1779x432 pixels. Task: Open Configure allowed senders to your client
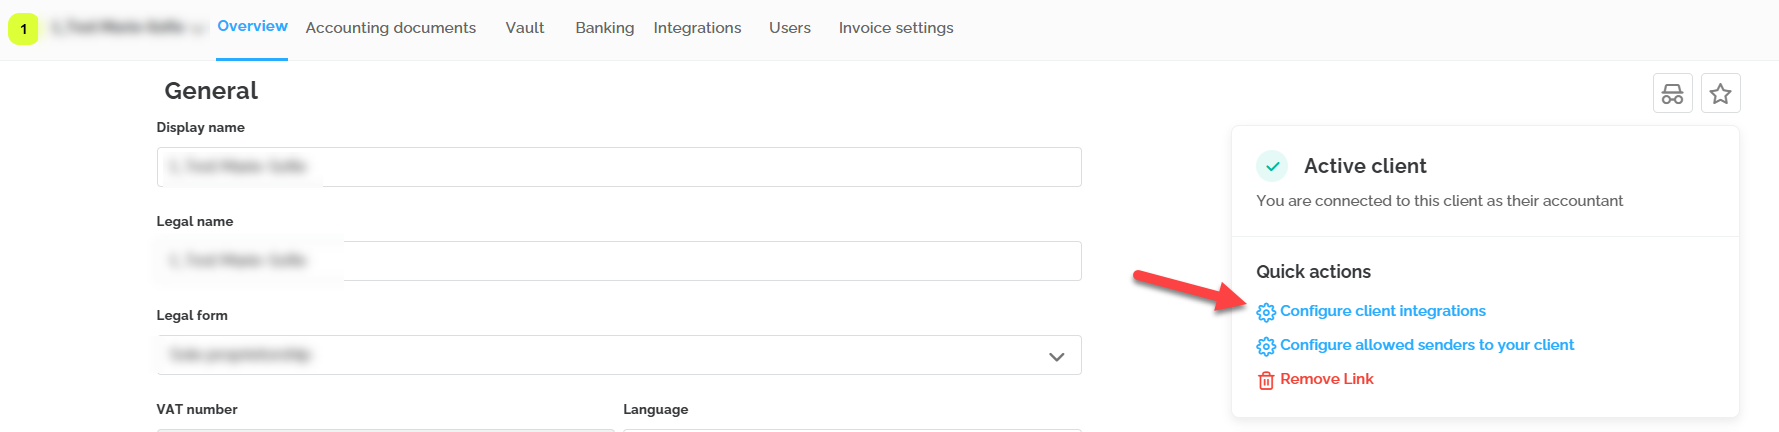1426,345
